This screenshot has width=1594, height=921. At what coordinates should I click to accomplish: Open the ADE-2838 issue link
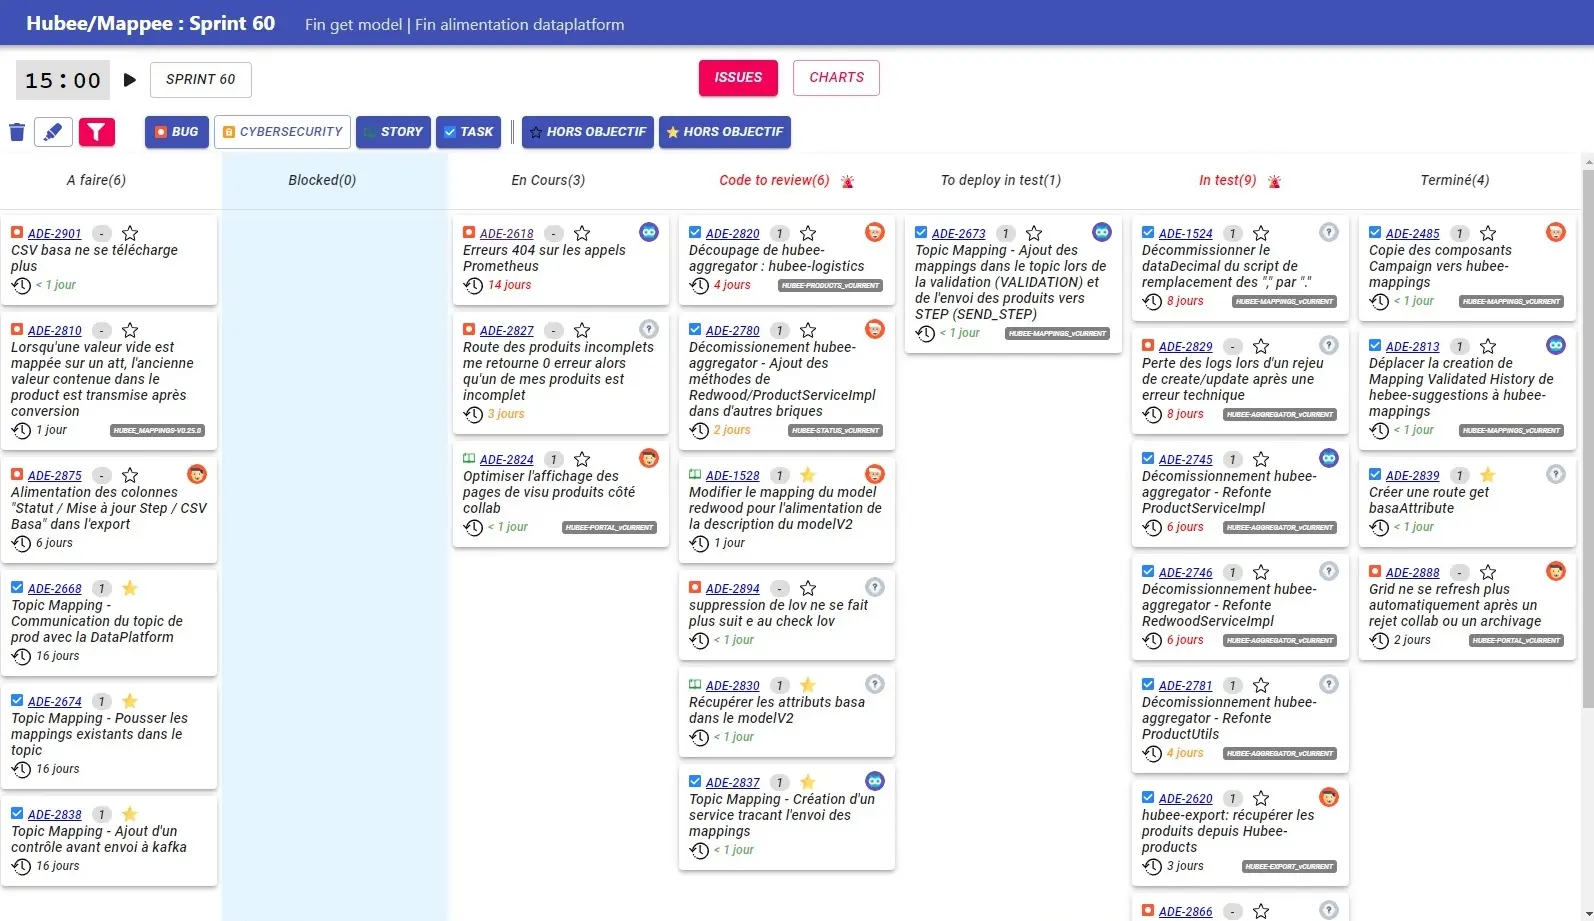pos(55,815)
